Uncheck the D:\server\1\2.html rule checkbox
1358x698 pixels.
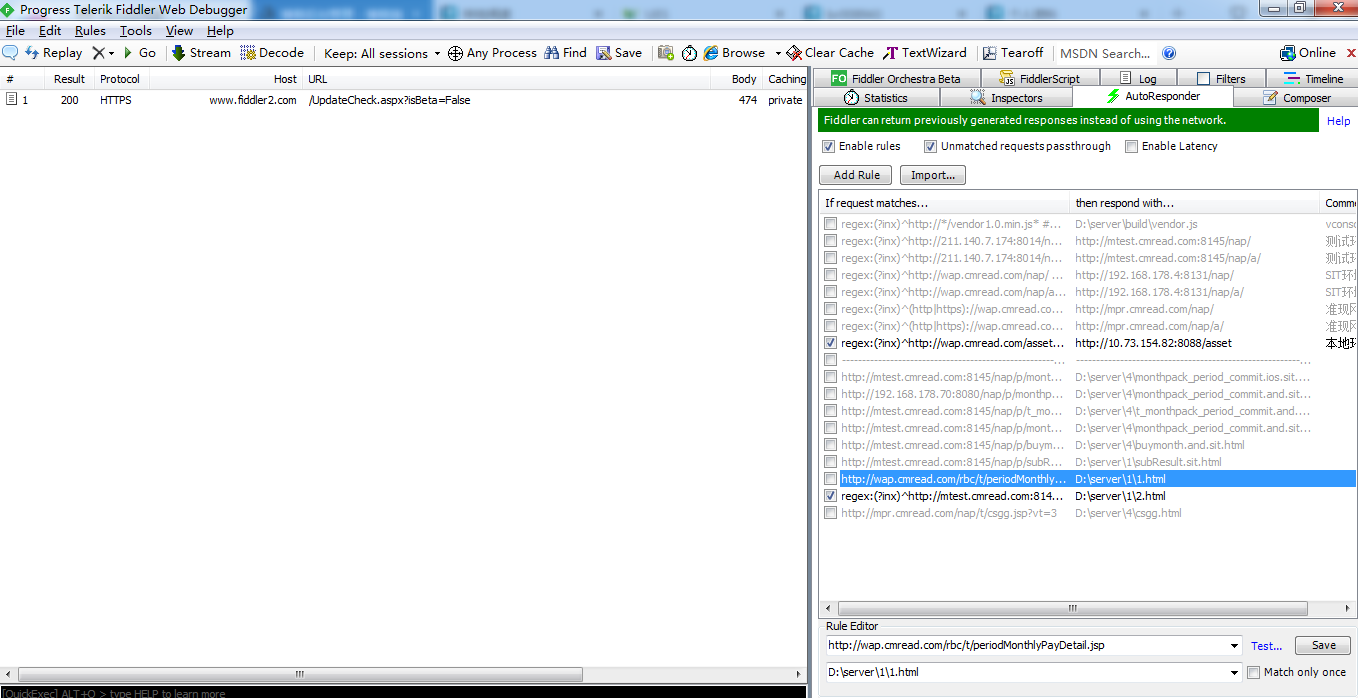pos(830,496)
